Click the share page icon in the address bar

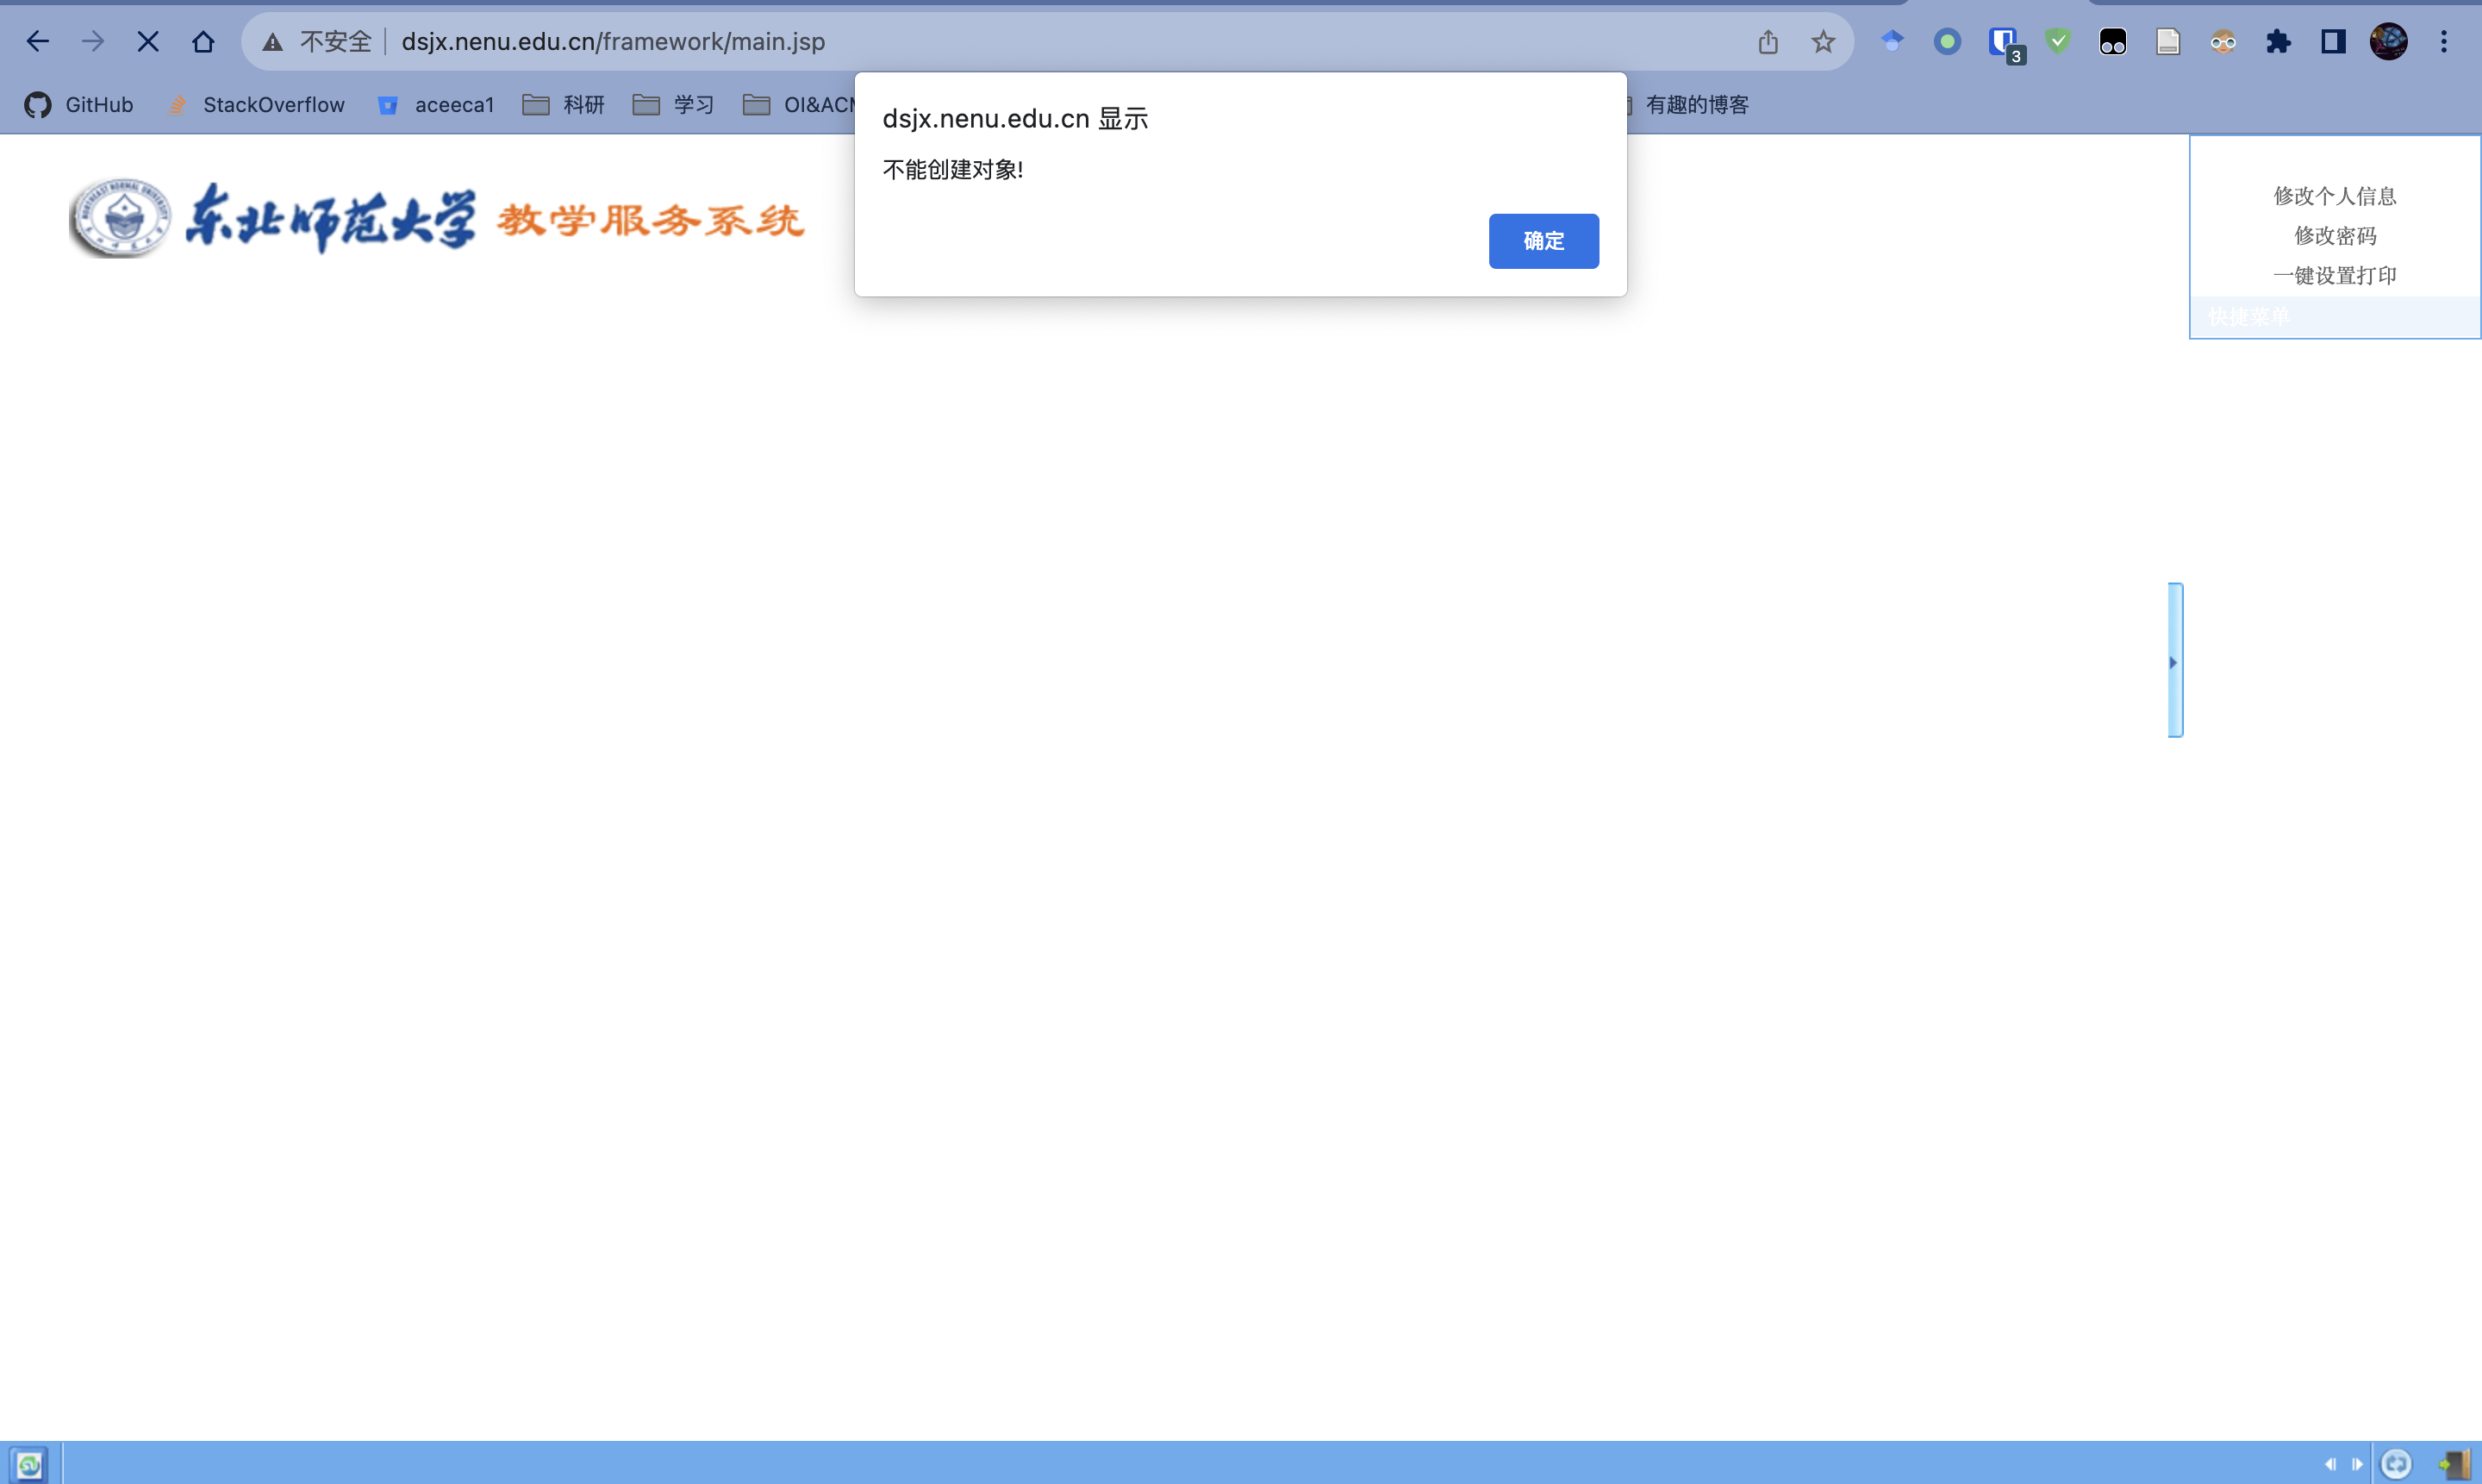click(x=1767, y=41)
